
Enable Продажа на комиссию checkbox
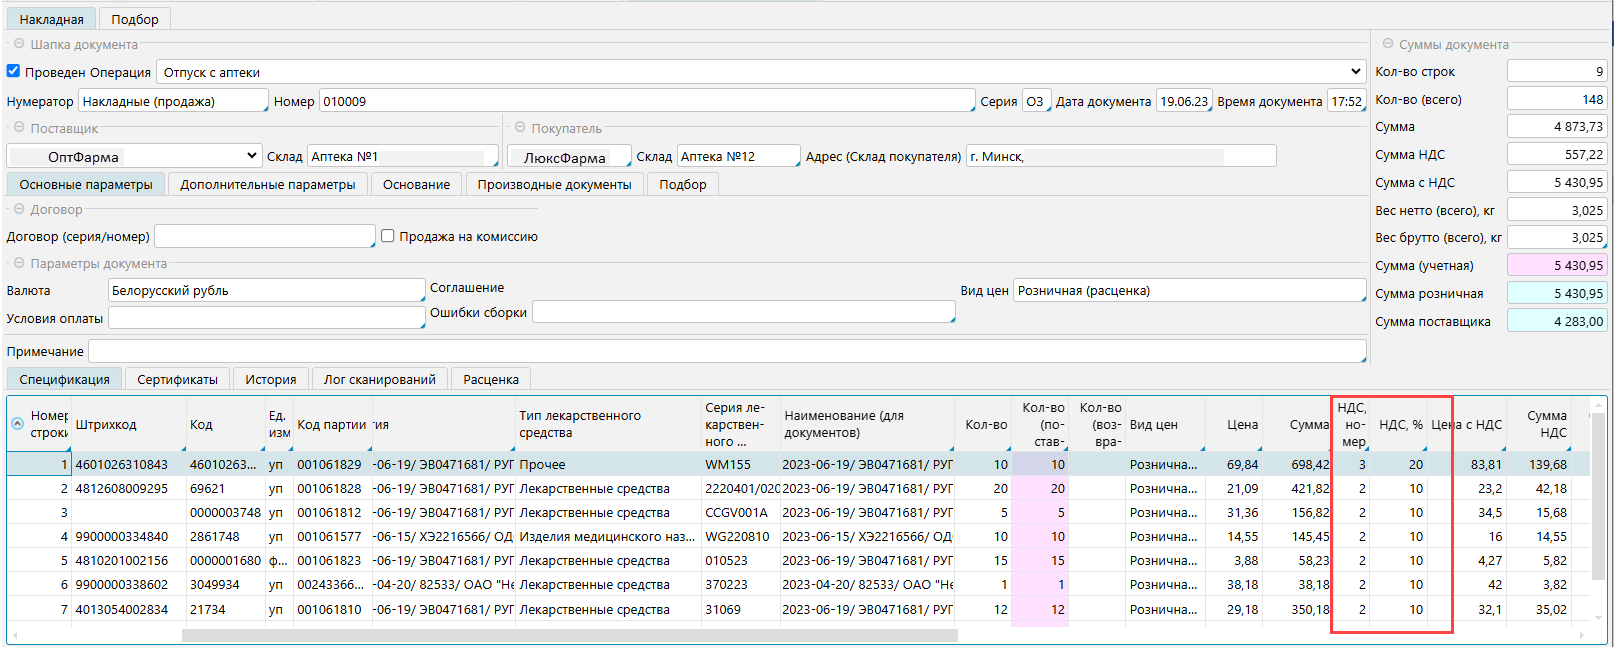click(388, 236)
